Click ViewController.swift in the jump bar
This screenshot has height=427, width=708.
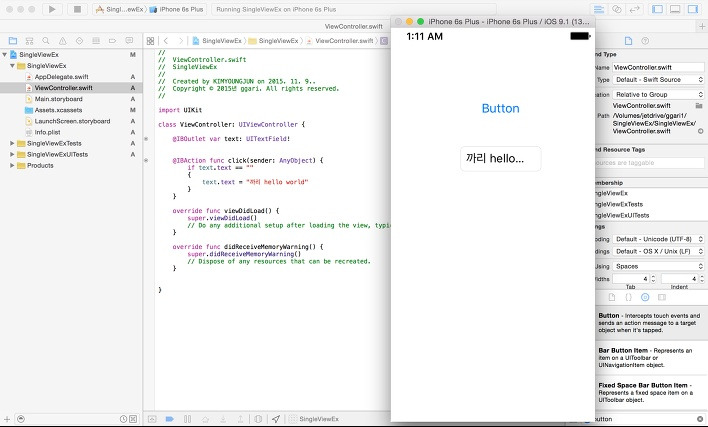click(x=340, y=41)
